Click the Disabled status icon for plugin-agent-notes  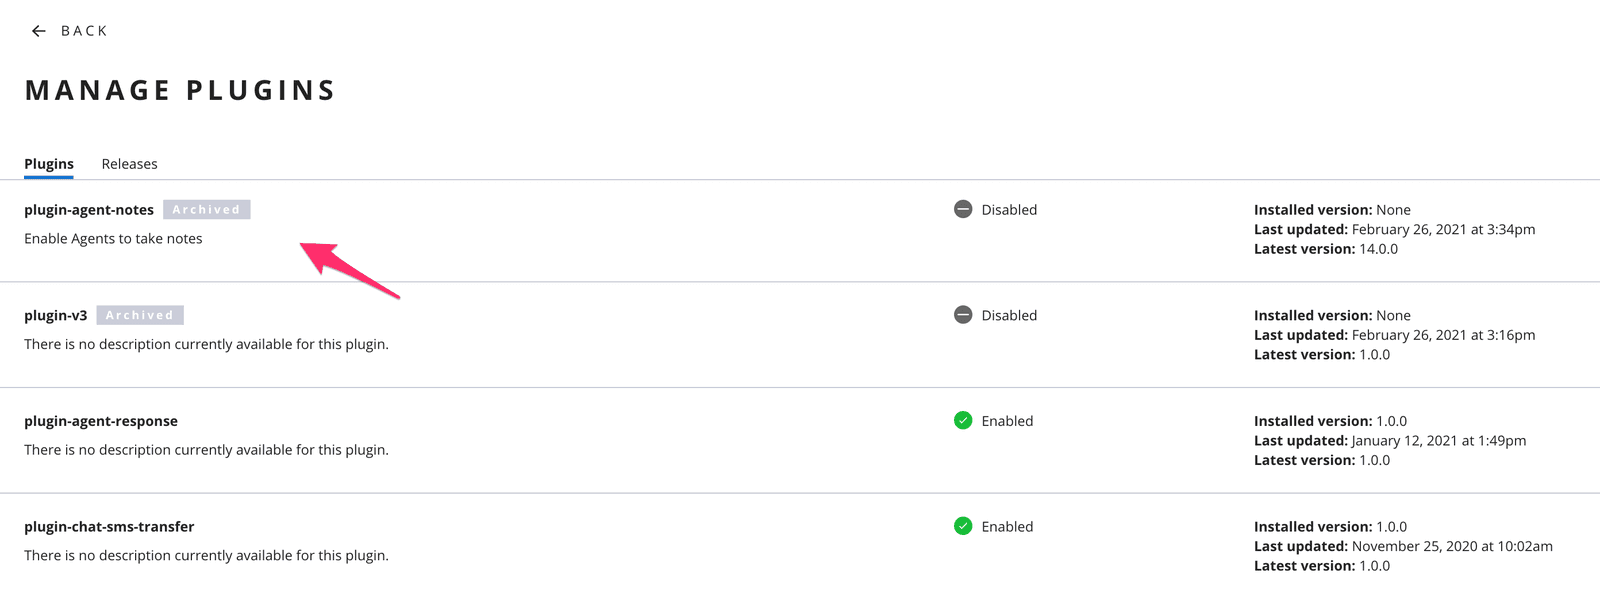(x=962, y=209)
